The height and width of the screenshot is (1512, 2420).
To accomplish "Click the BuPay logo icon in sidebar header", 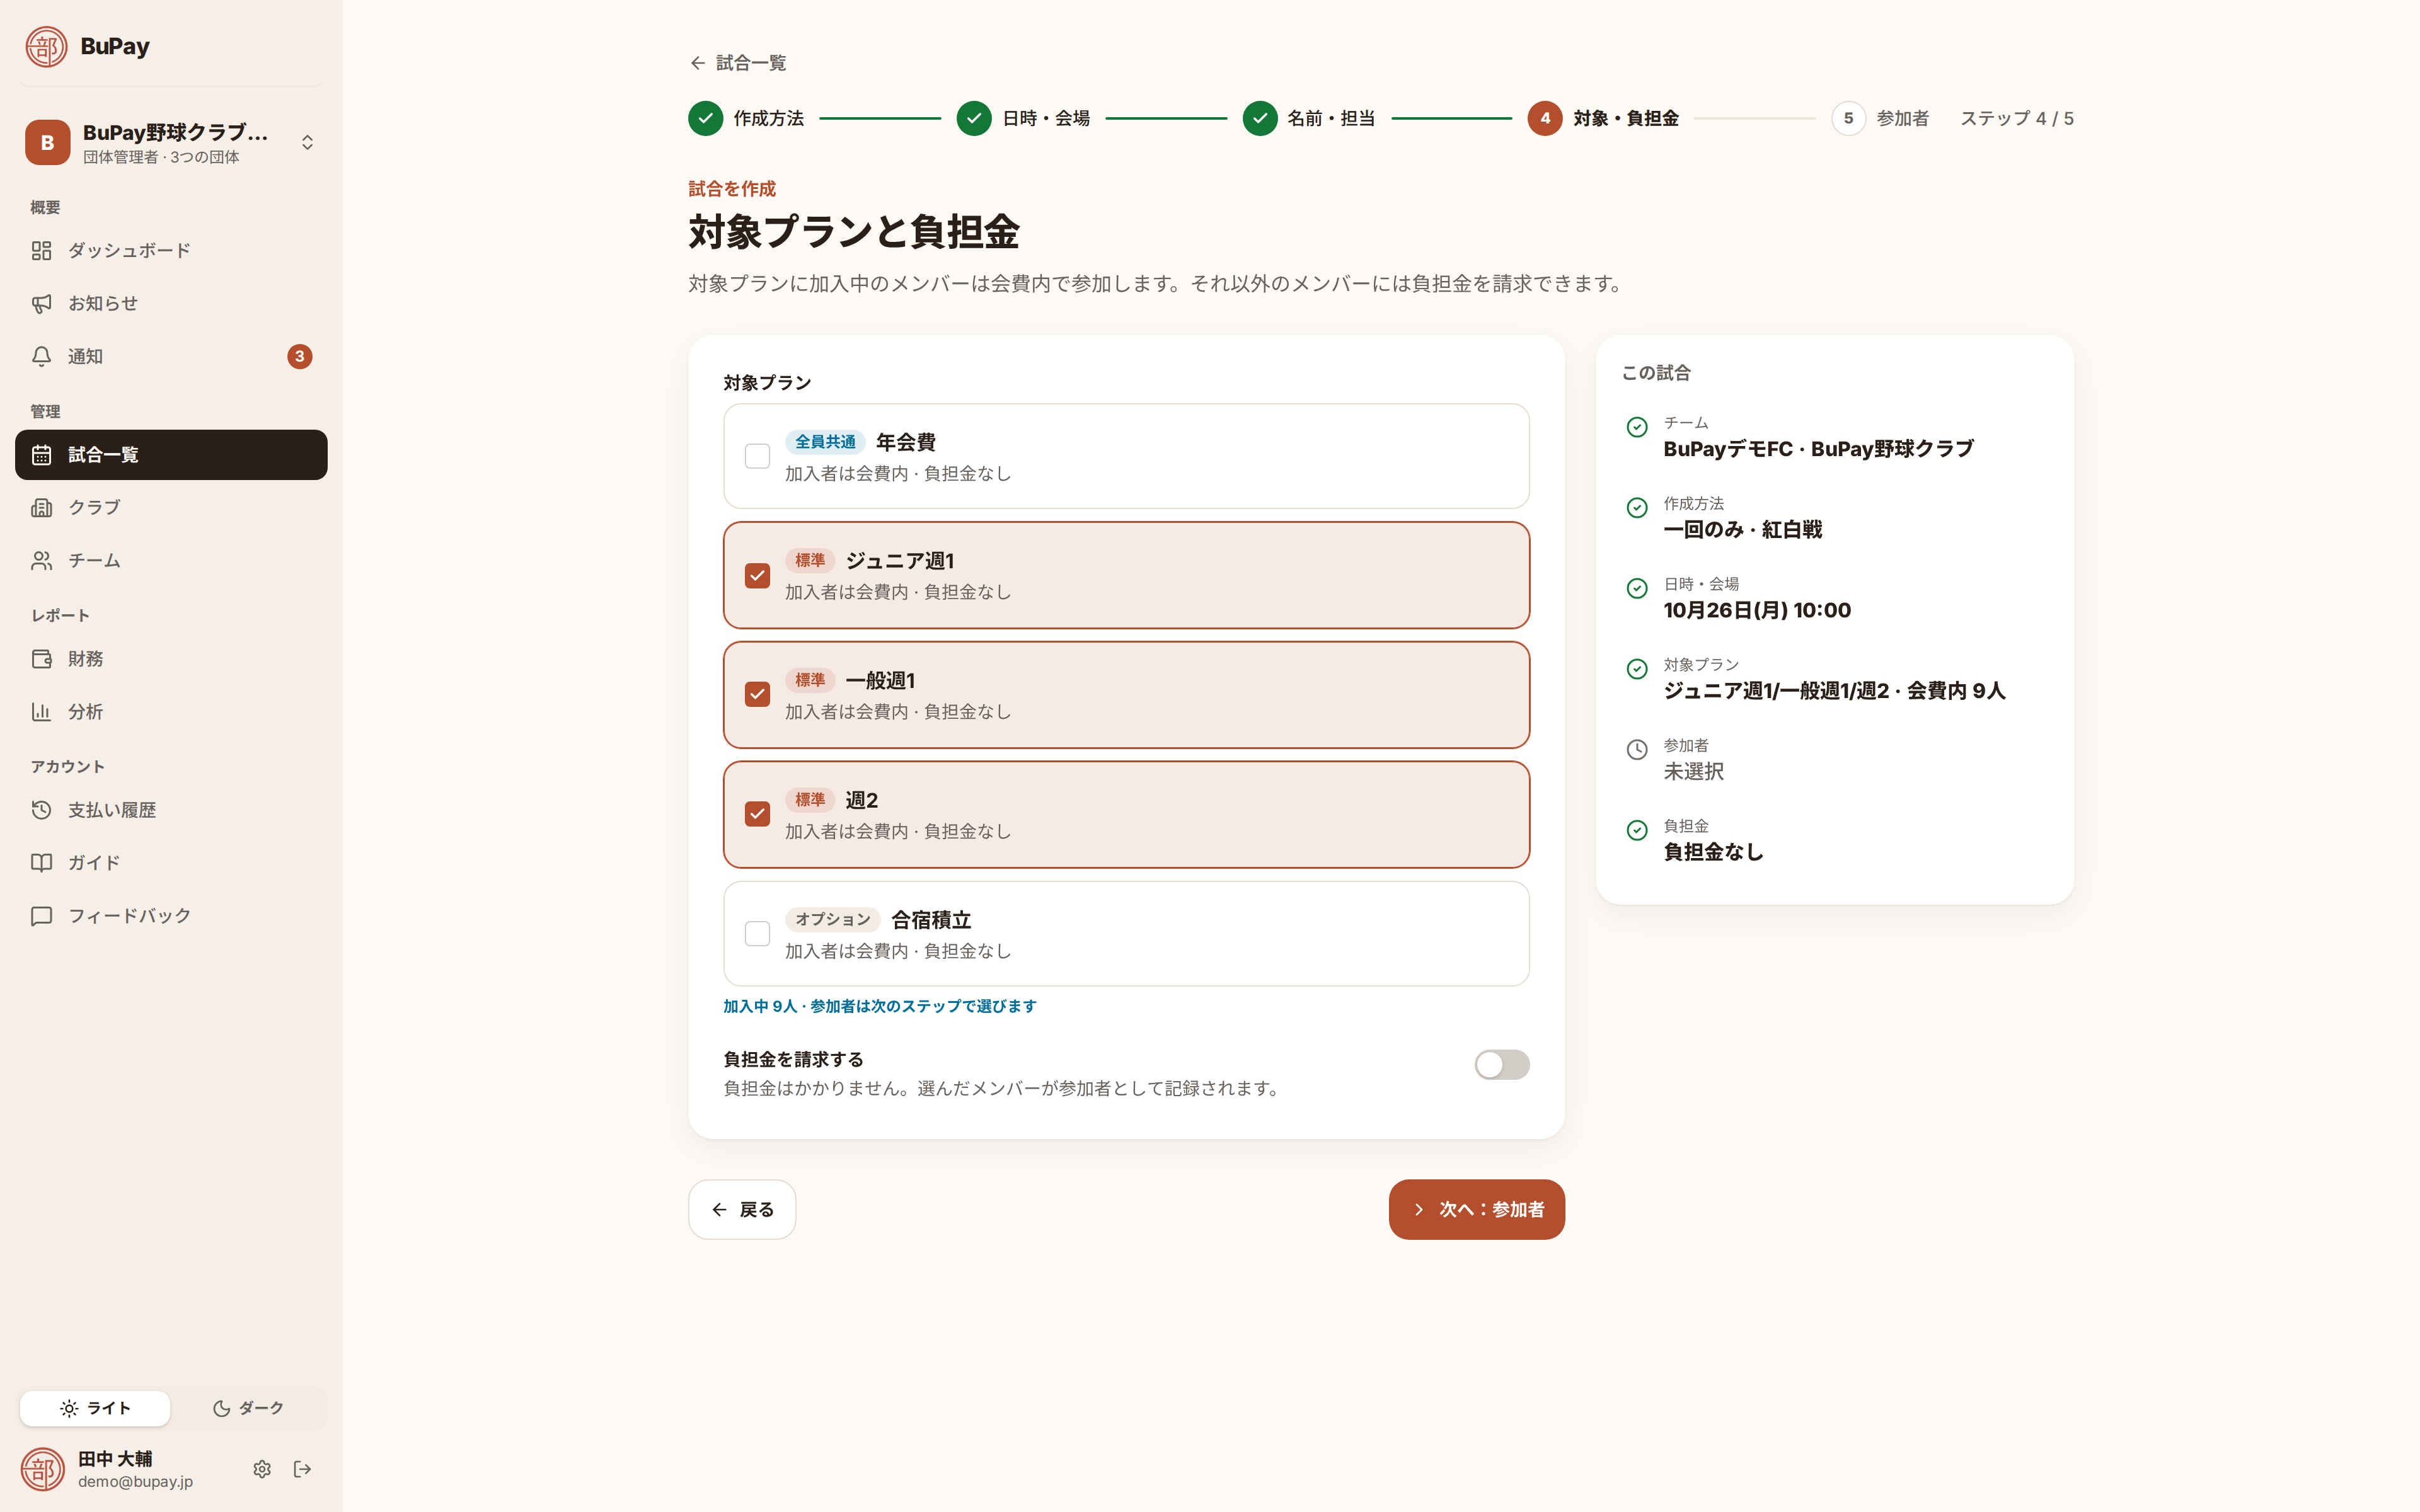I will (46, 46).
